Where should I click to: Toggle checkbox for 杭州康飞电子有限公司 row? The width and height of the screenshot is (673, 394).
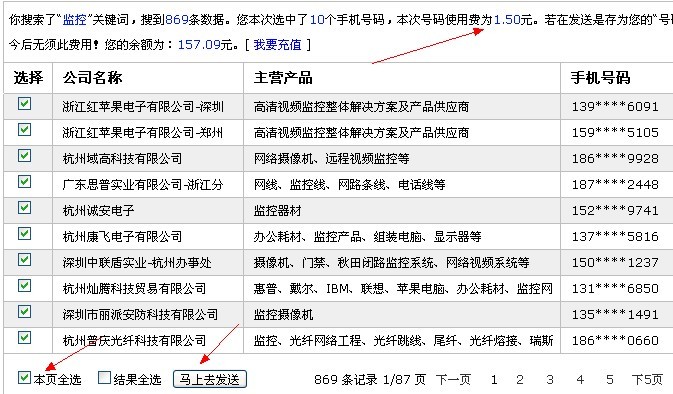24,233
